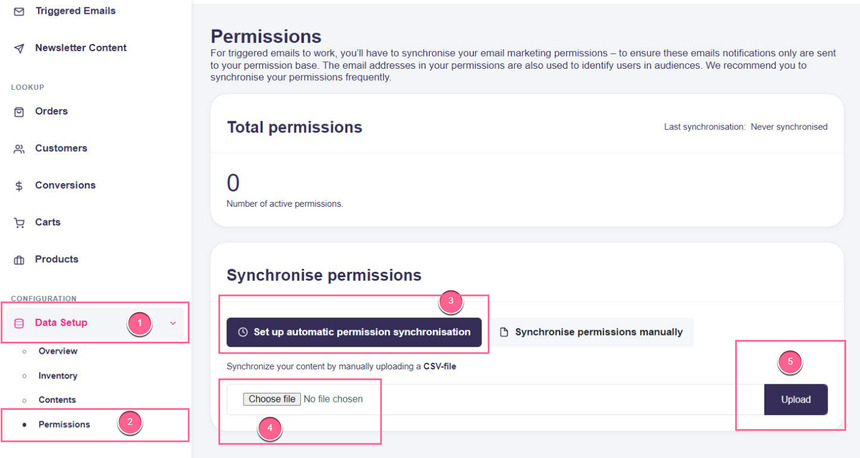Viewport: 860px width, 458px height.
Task: Click the Choose file button
Action: pos(272,399)
